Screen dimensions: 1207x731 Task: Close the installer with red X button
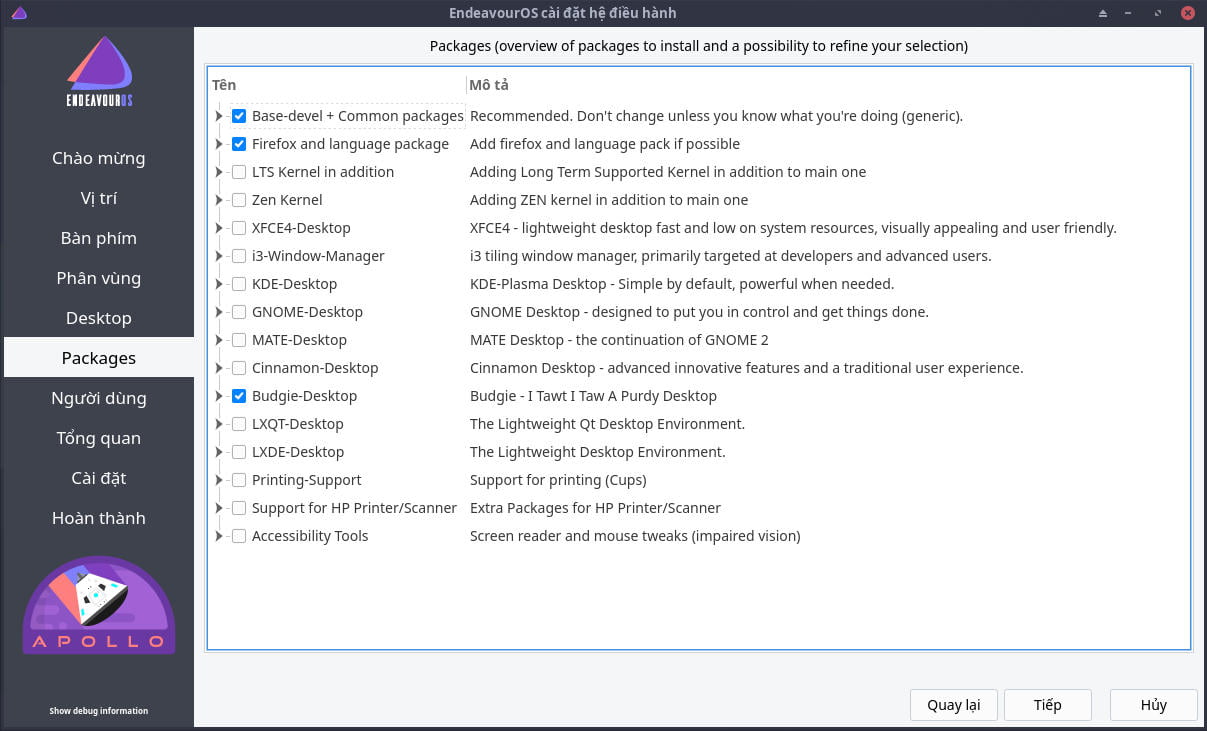point(1187,13)
